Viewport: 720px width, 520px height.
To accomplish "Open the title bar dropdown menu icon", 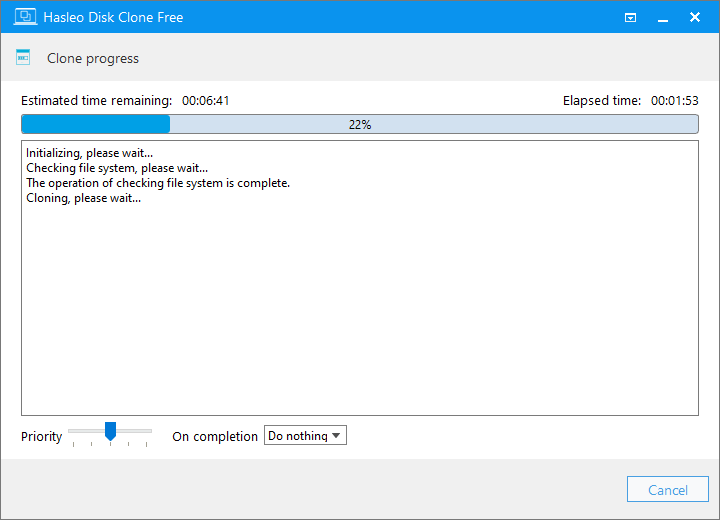I will tap(630, 18).
